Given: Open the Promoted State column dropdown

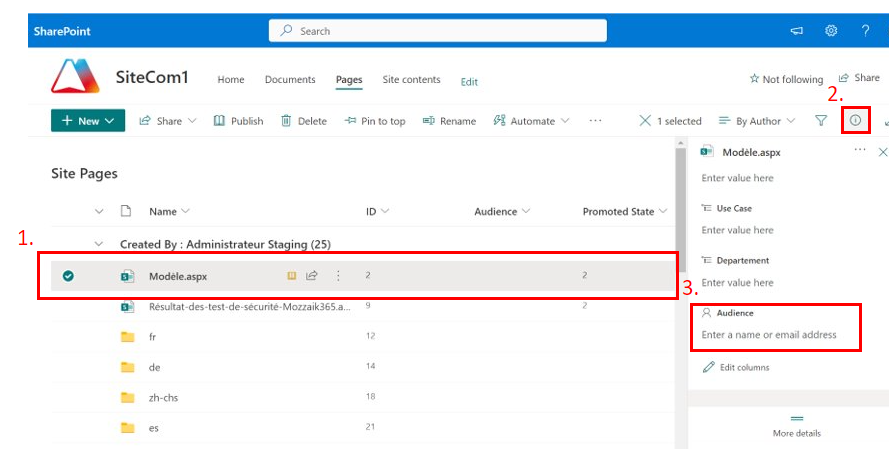Looking at the screenshot, I should coord(663,211).
